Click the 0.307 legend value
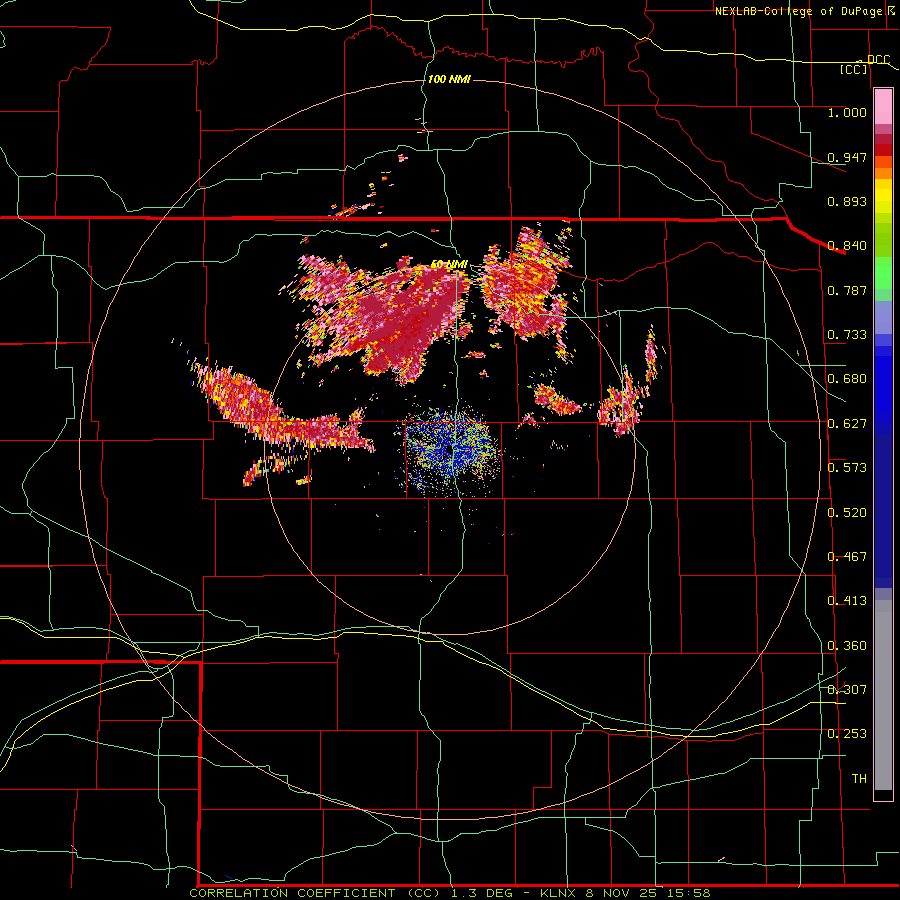 [x=847, y=690]
